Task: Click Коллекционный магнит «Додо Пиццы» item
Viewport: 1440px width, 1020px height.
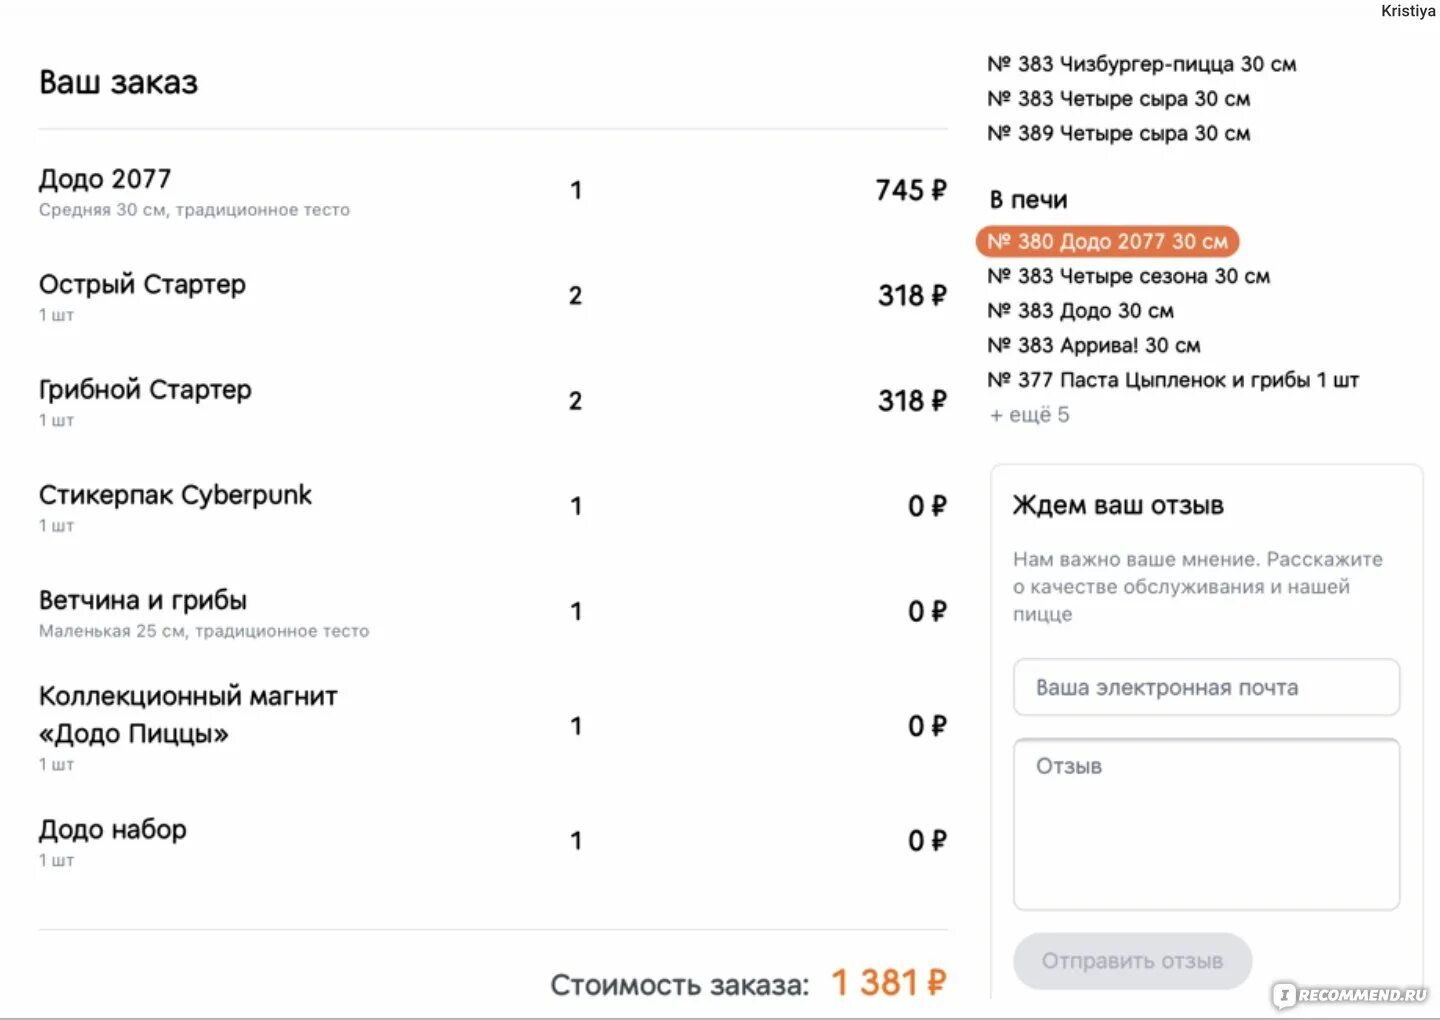Action: coord(188,715)
